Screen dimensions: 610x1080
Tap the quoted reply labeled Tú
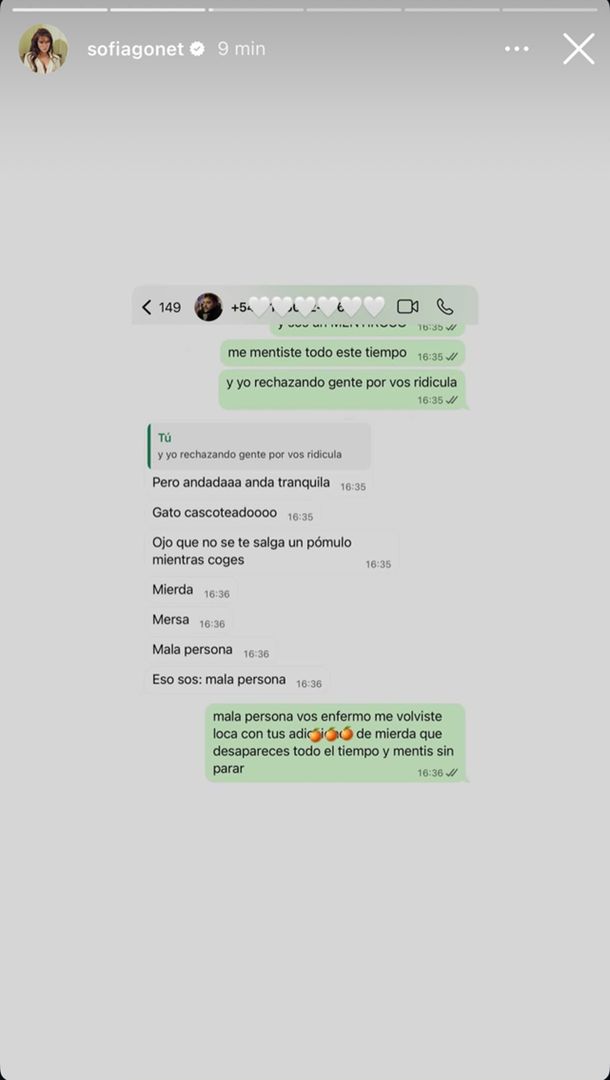[x=259, y=446]
